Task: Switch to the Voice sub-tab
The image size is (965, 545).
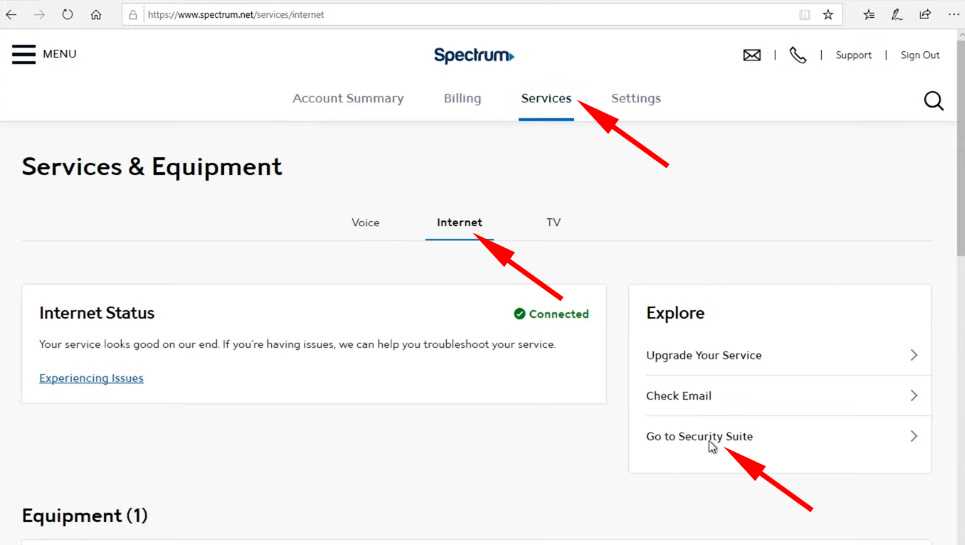Action: 366,223
